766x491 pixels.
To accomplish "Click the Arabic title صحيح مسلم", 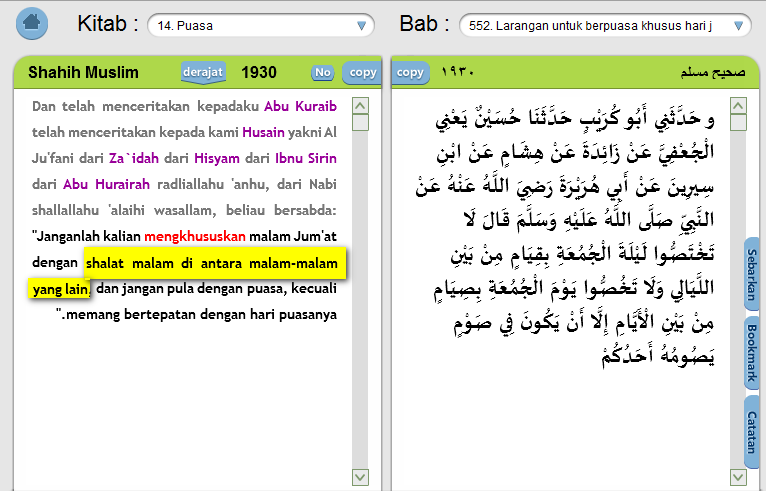I will pyautogui.click(x=713, y=72).
